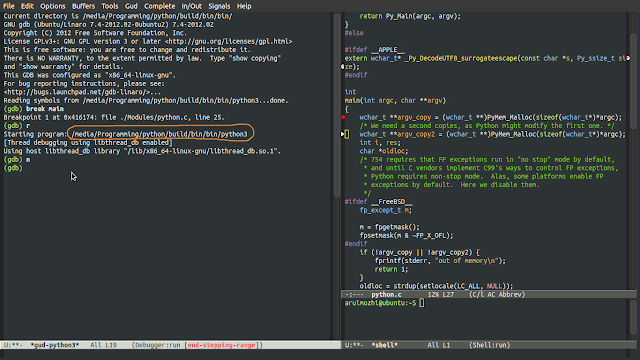Click end-stepping-range status in mode line
Screen dimensions: 640x360
coord(222,345)
